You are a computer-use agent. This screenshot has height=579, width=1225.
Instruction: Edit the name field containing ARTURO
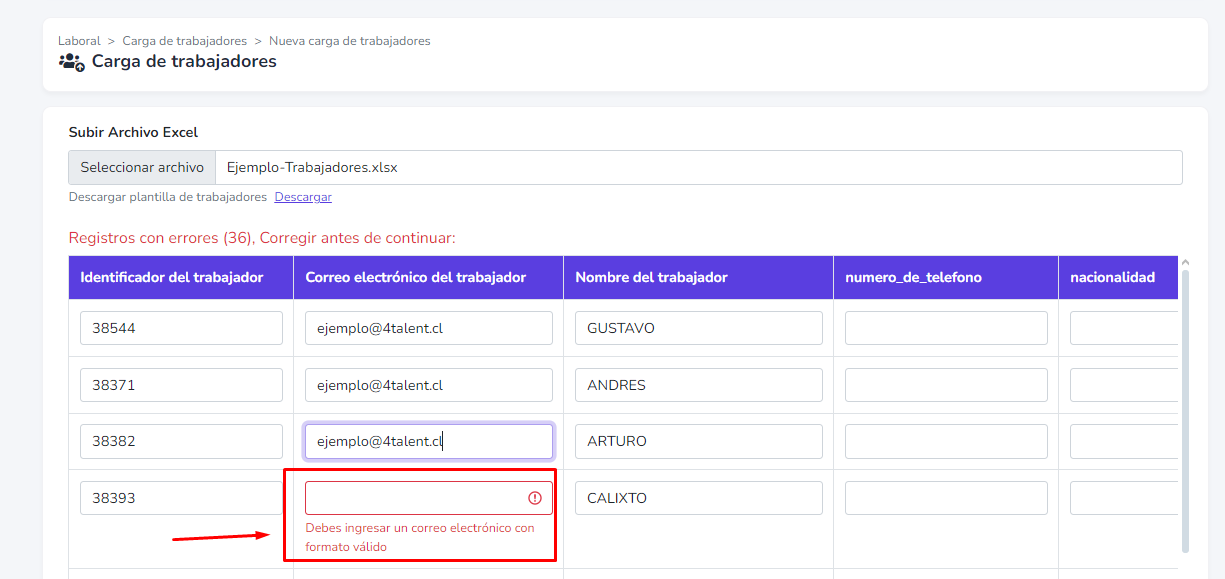tap(699, 441)
